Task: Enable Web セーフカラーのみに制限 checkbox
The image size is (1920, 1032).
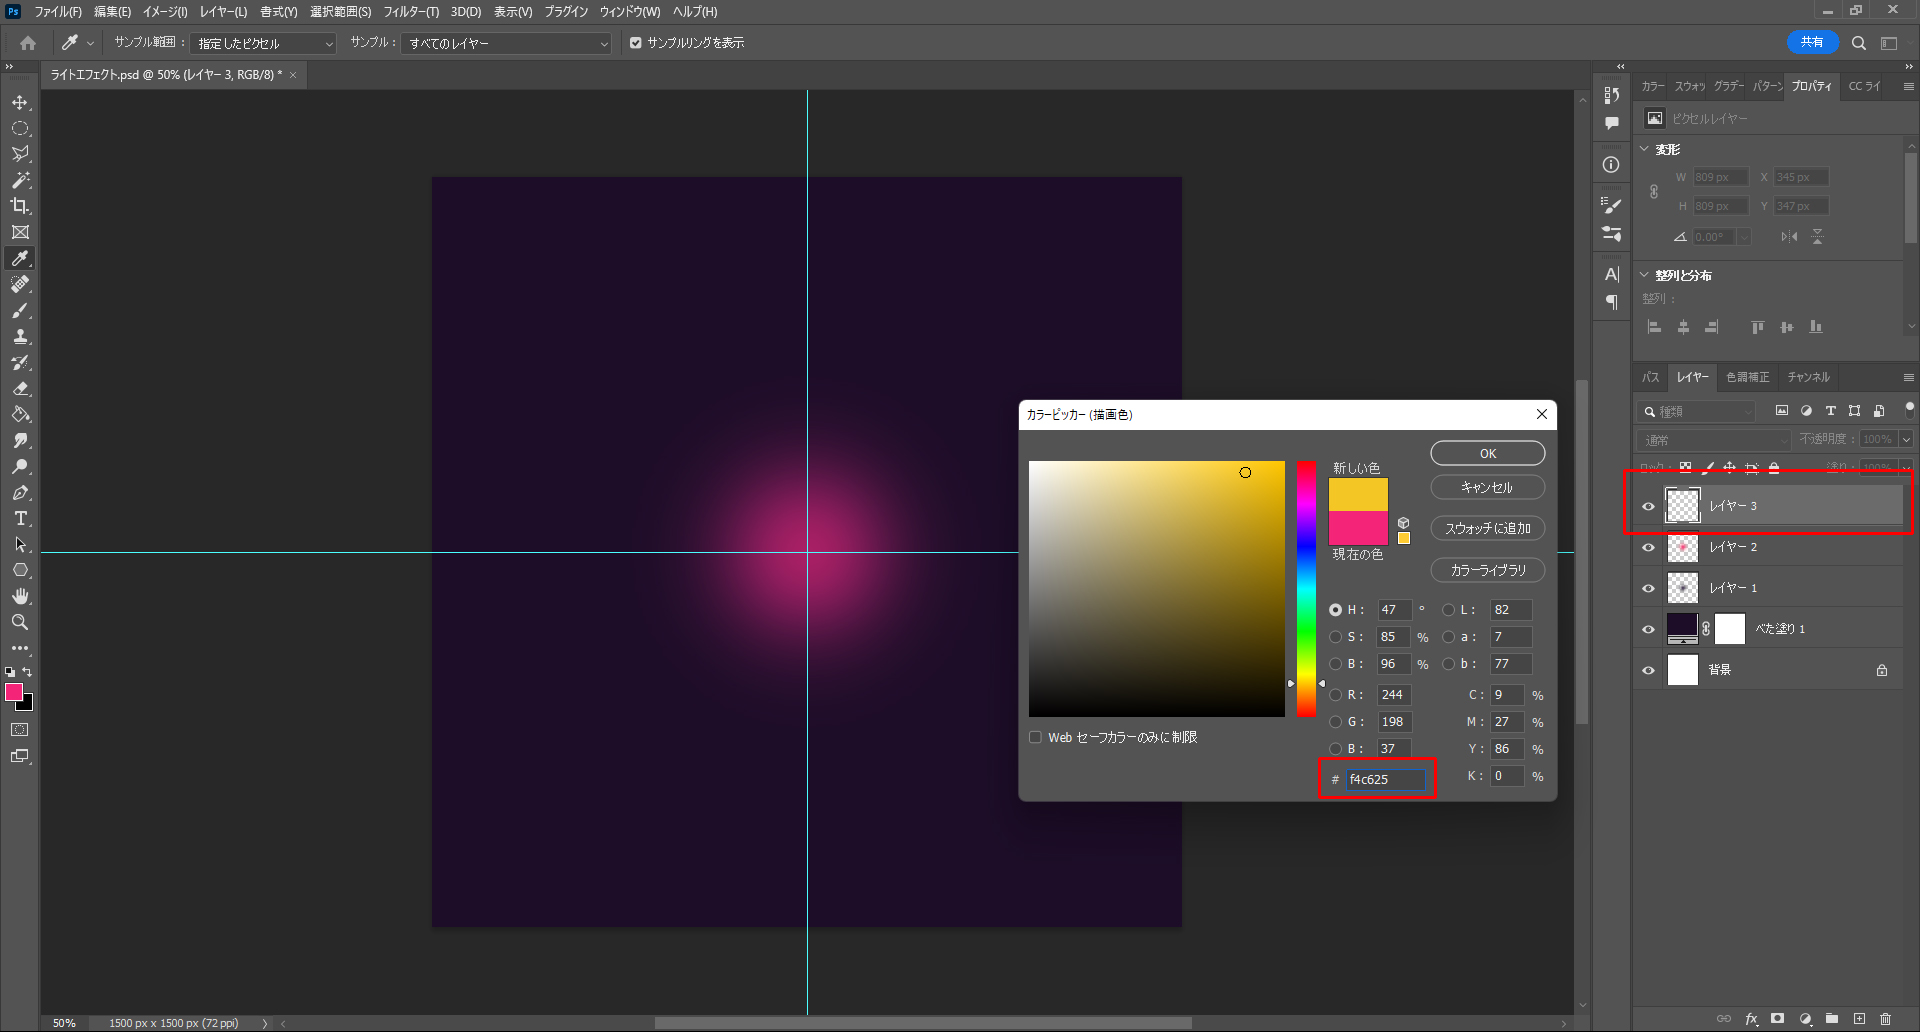Action: tap(1035, 738)
